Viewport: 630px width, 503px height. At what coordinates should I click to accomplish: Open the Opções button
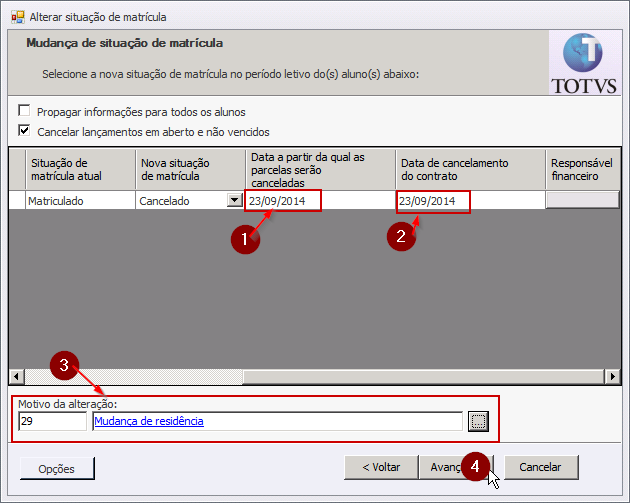click(58, 468)
